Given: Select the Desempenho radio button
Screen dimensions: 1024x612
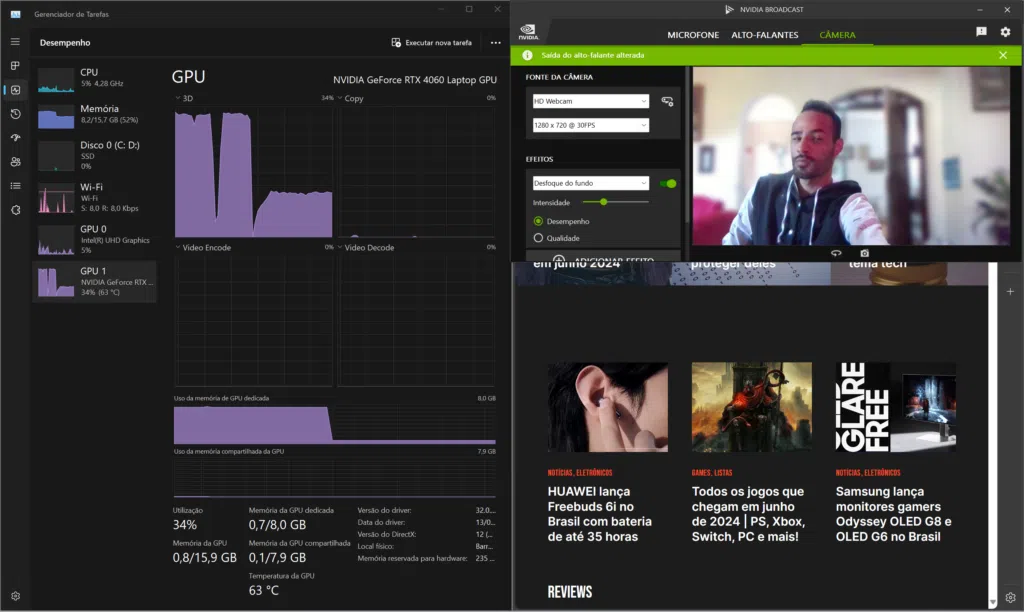Looking at the screenshot, I should tap(539, 221).
